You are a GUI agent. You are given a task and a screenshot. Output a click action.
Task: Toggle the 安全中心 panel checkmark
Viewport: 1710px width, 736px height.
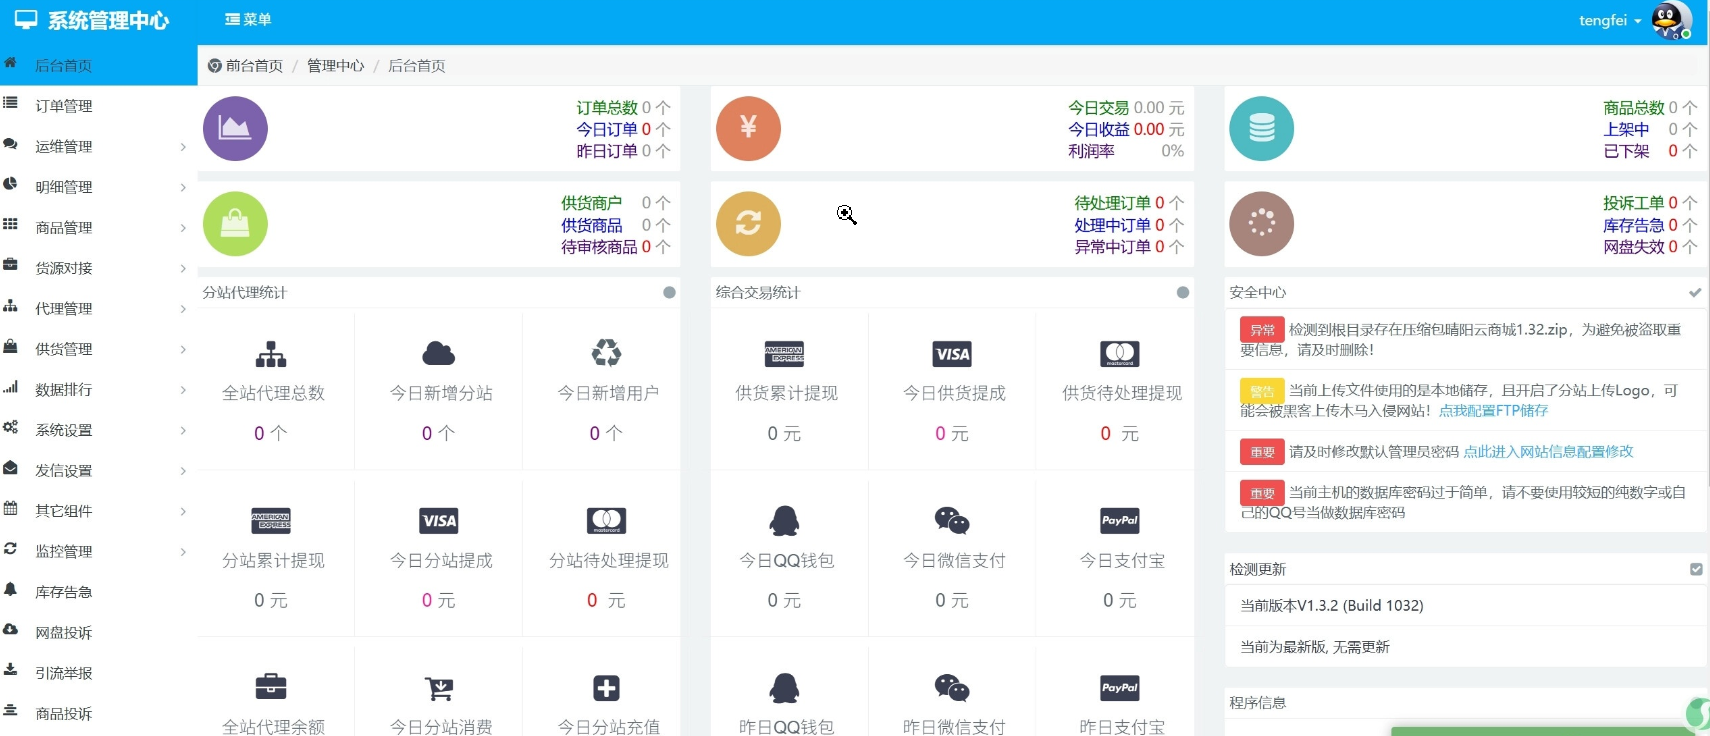(x=1695, y=292)
